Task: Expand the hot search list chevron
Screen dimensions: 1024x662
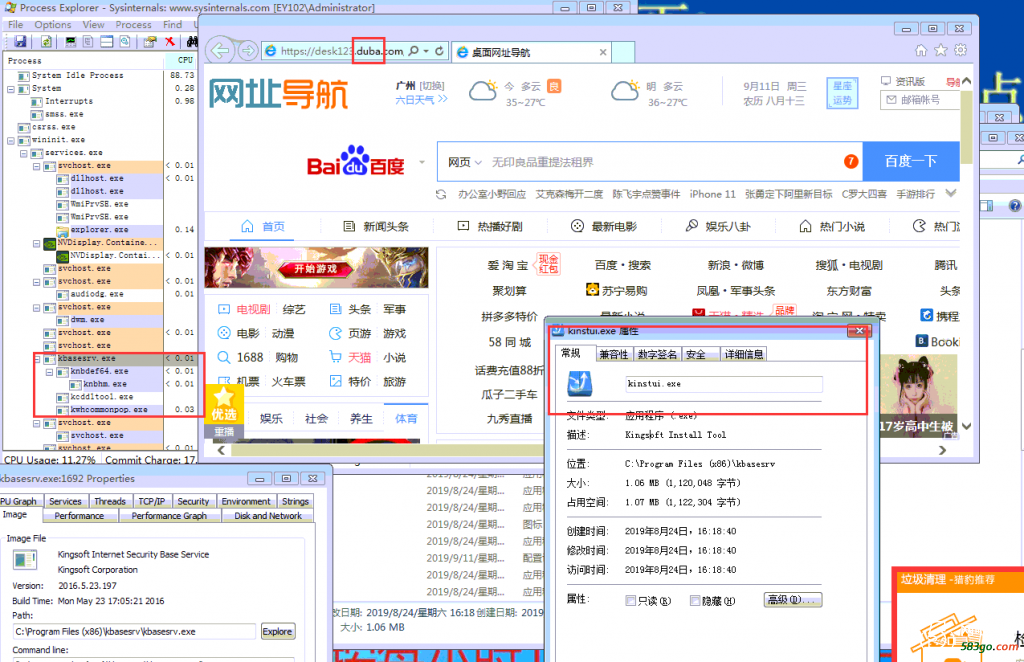Action: point(951,194)
